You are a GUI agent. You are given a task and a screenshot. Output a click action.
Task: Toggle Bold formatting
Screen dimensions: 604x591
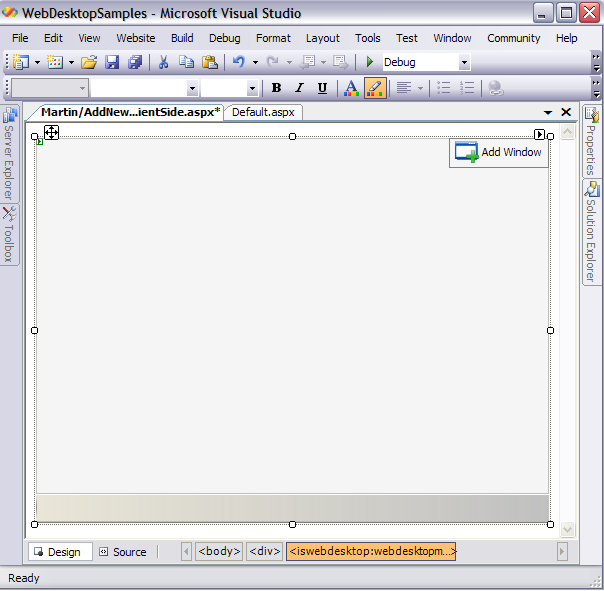[276, 88]
